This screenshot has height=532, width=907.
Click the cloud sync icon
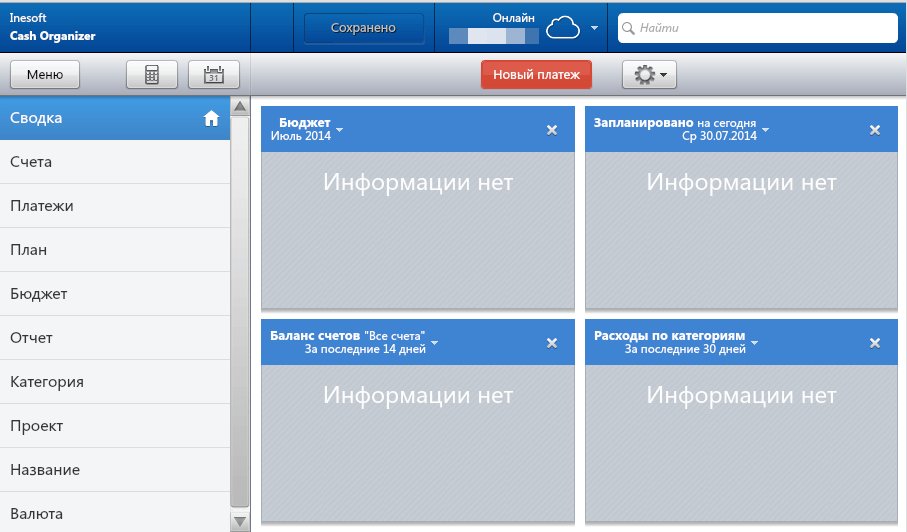[x=562, y=28]
